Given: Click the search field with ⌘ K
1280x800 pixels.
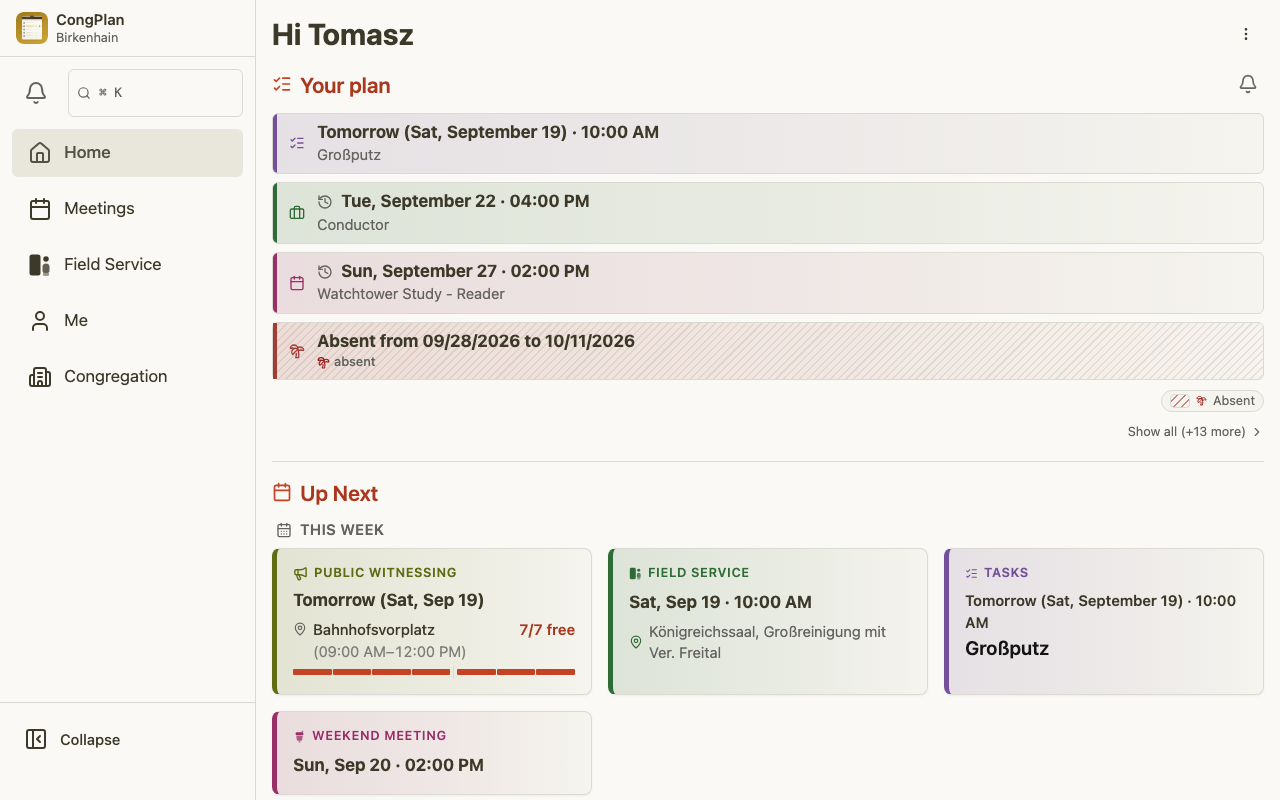Looking at the screenshot, I should pos(155,93).
